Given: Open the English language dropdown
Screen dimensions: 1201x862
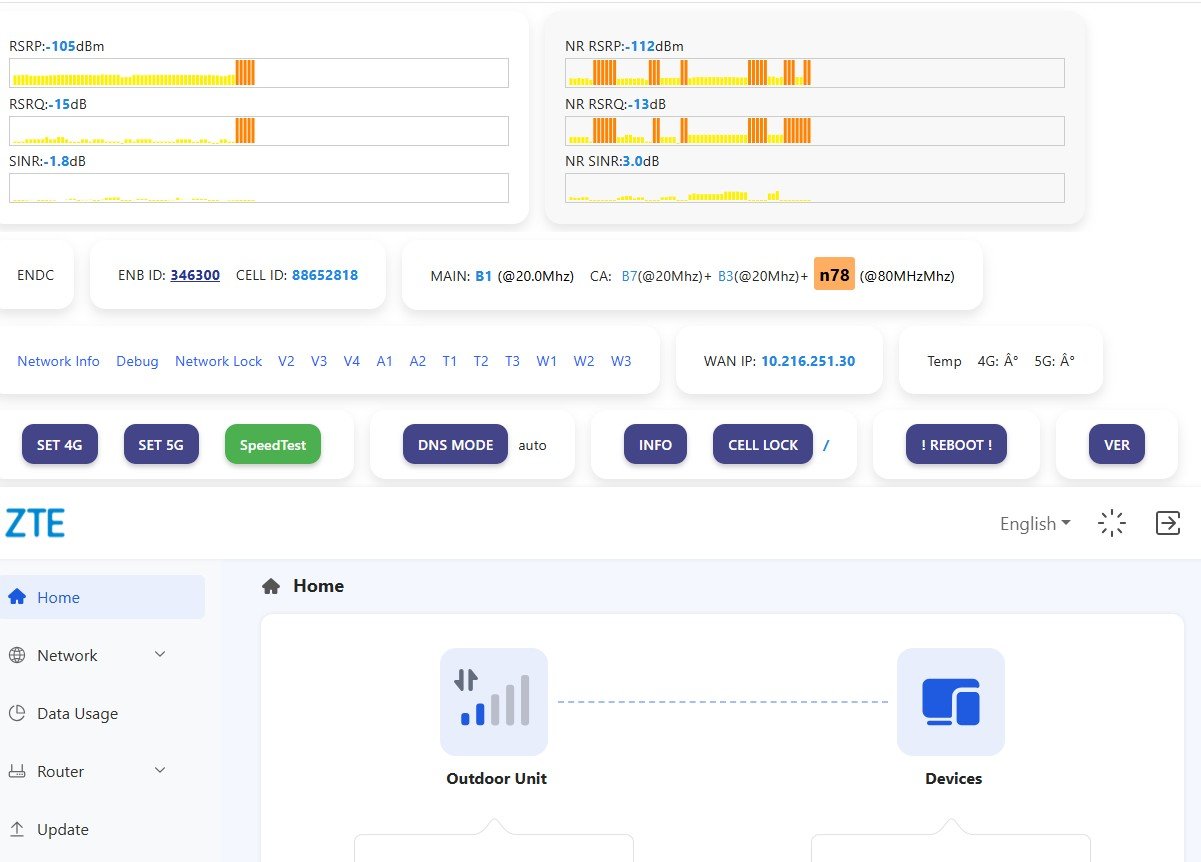Looking at the screenshot, I should point(1034,524).
